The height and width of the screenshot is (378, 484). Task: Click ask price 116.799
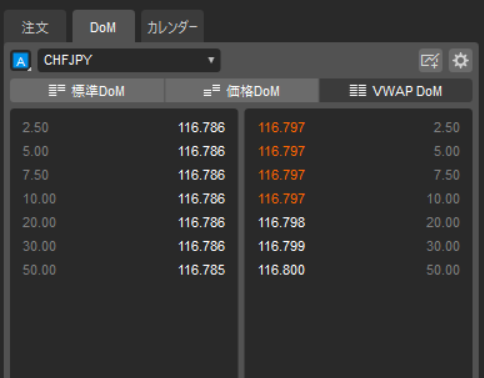(282, 246)
